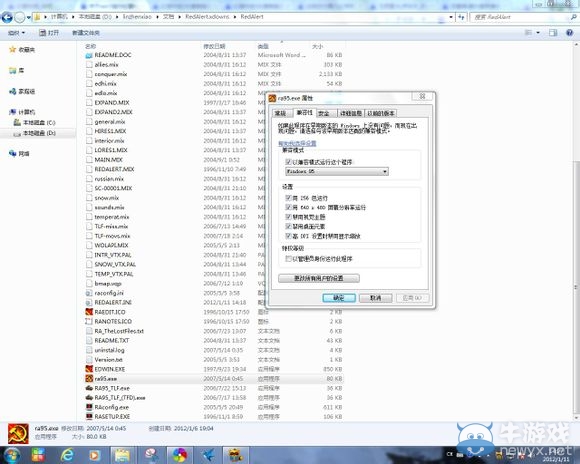Open the Organize dropdown menu
The image size is (580, 464).
[x=16, y=33]
